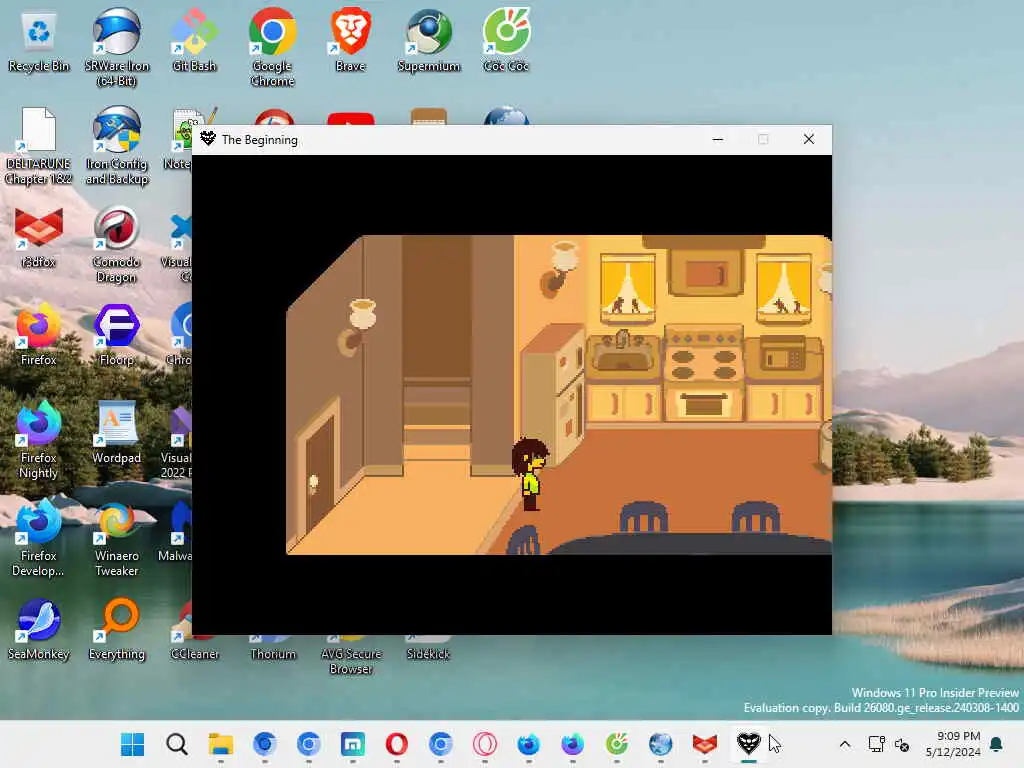Viewport: 1024px width, 768px height.
Task: Select the CCleaner desktop shortcut label
Action: (x=195, y=654)
